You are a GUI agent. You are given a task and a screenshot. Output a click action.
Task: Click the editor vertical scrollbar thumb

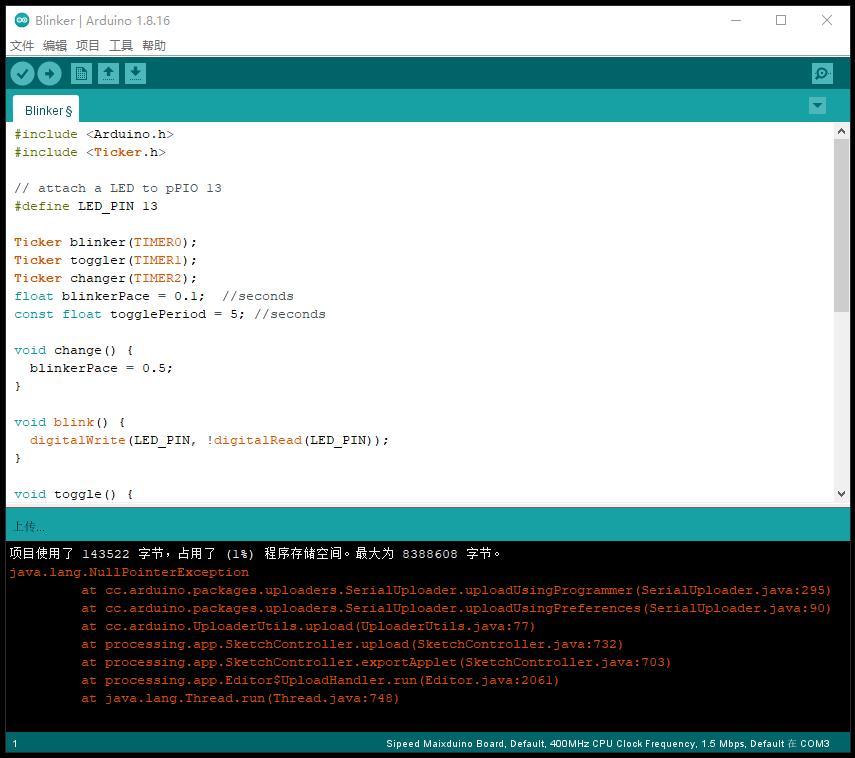click(841, 226)
